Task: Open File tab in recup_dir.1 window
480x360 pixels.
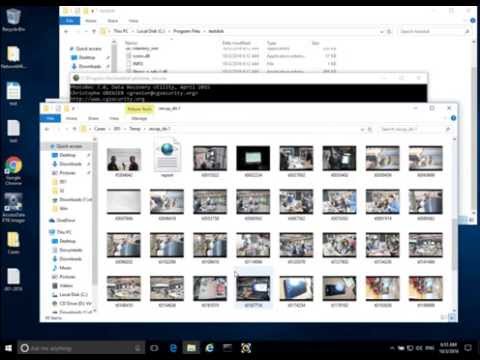Action: 50,118
